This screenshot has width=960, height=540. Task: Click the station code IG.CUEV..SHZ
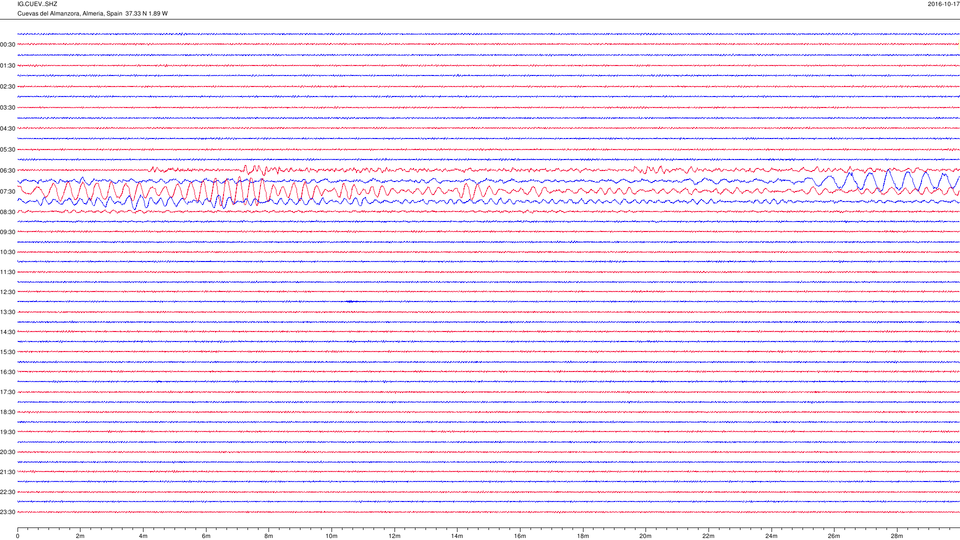click(37, 4)
